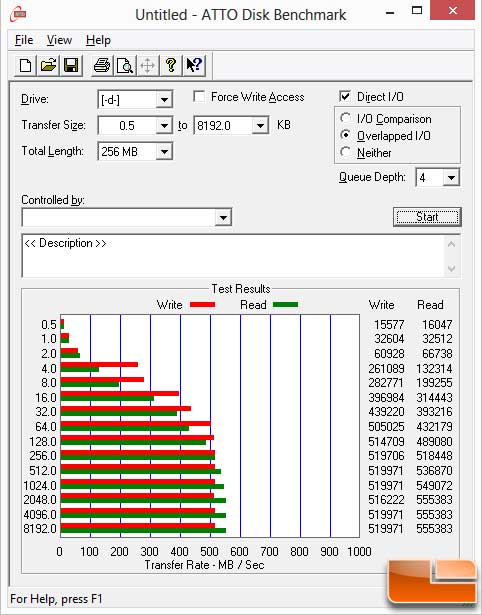The height and width of the screenshot is (615, 482).
Task: Click inside the Description text box
Action: click(x=233, y=256)
